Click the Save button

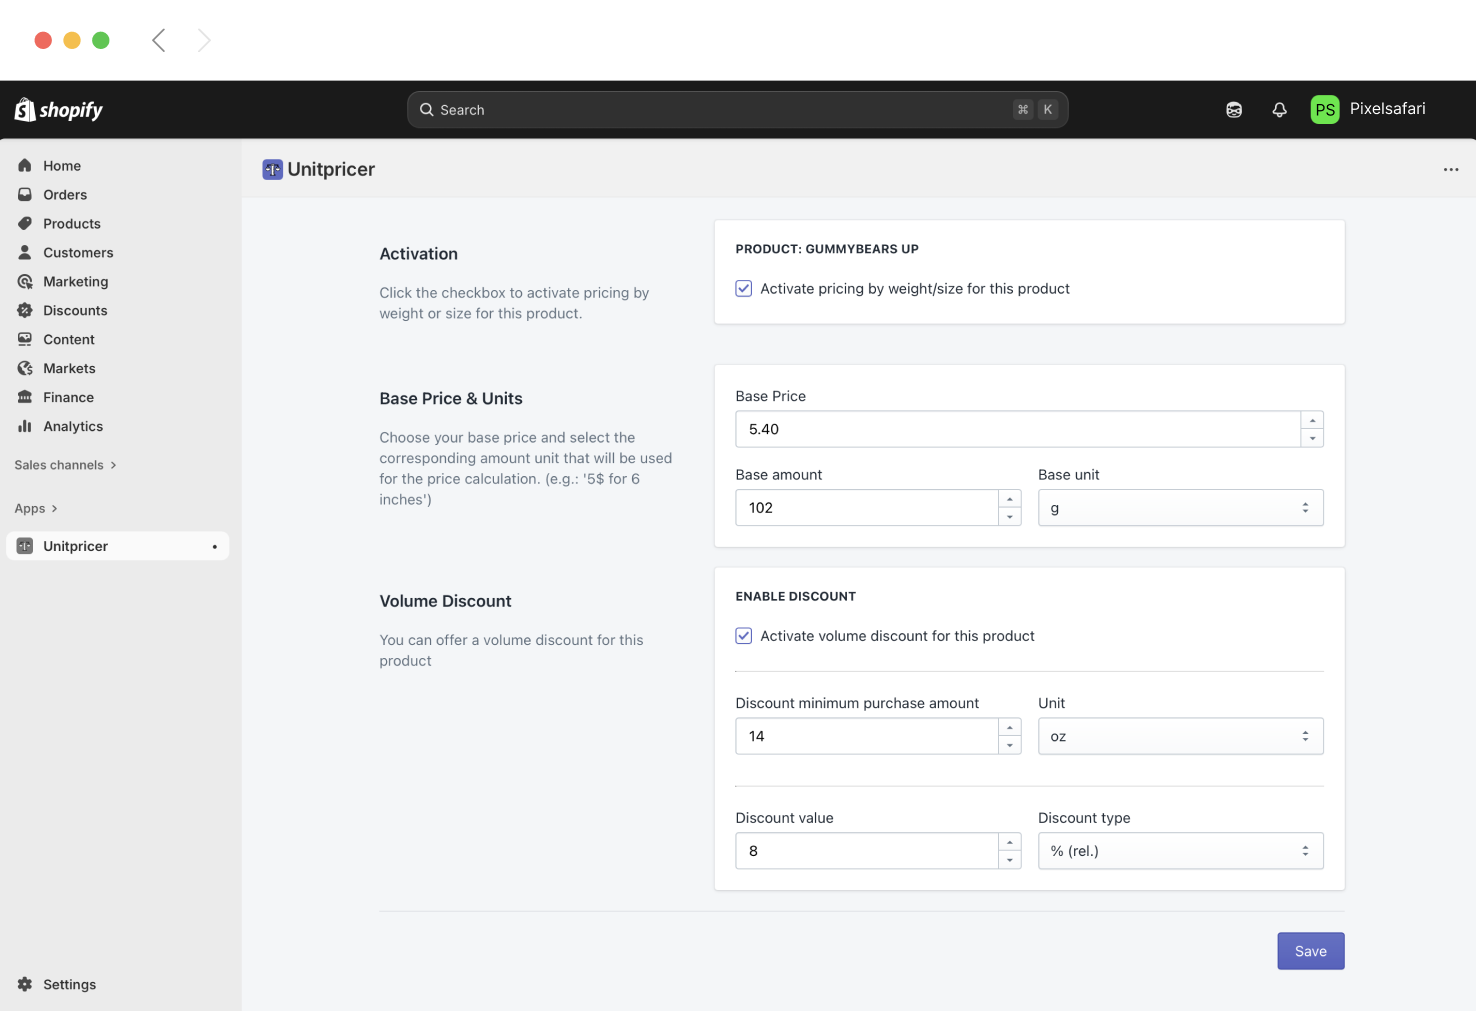1310,951
